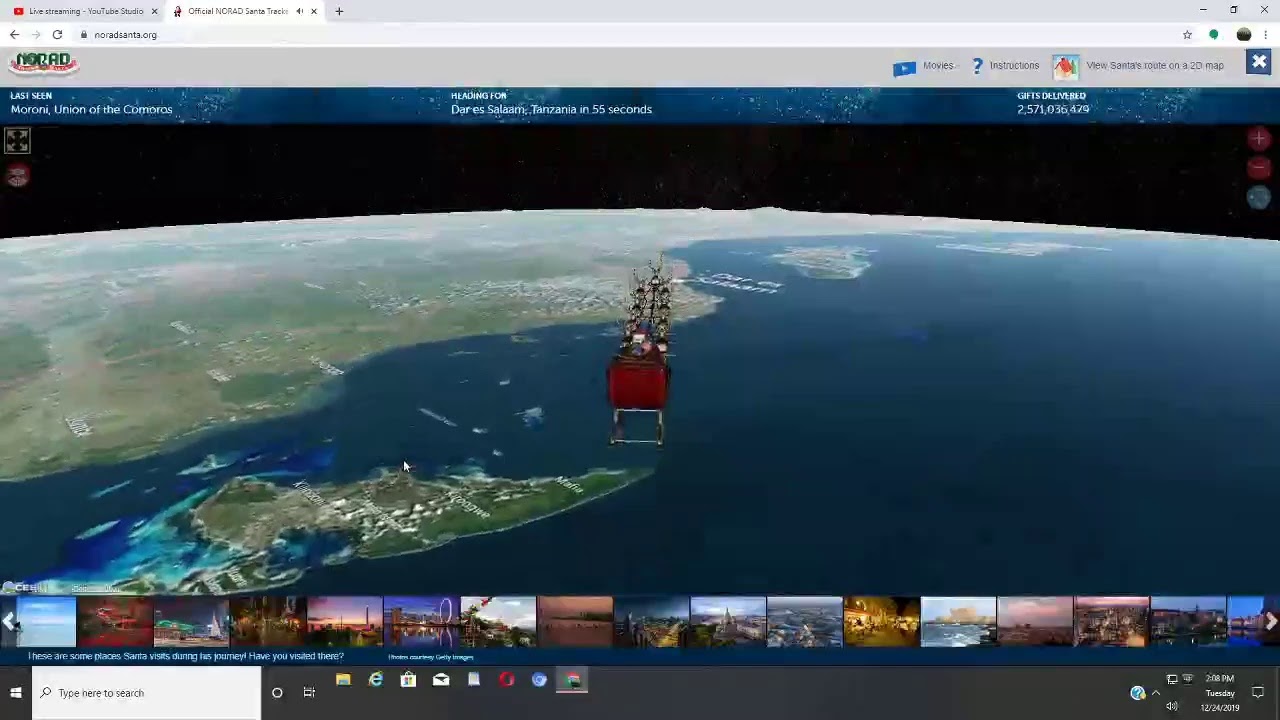Click the NORAD logo
Viewport: 1280px width, 720px height.
click(43, 63)
